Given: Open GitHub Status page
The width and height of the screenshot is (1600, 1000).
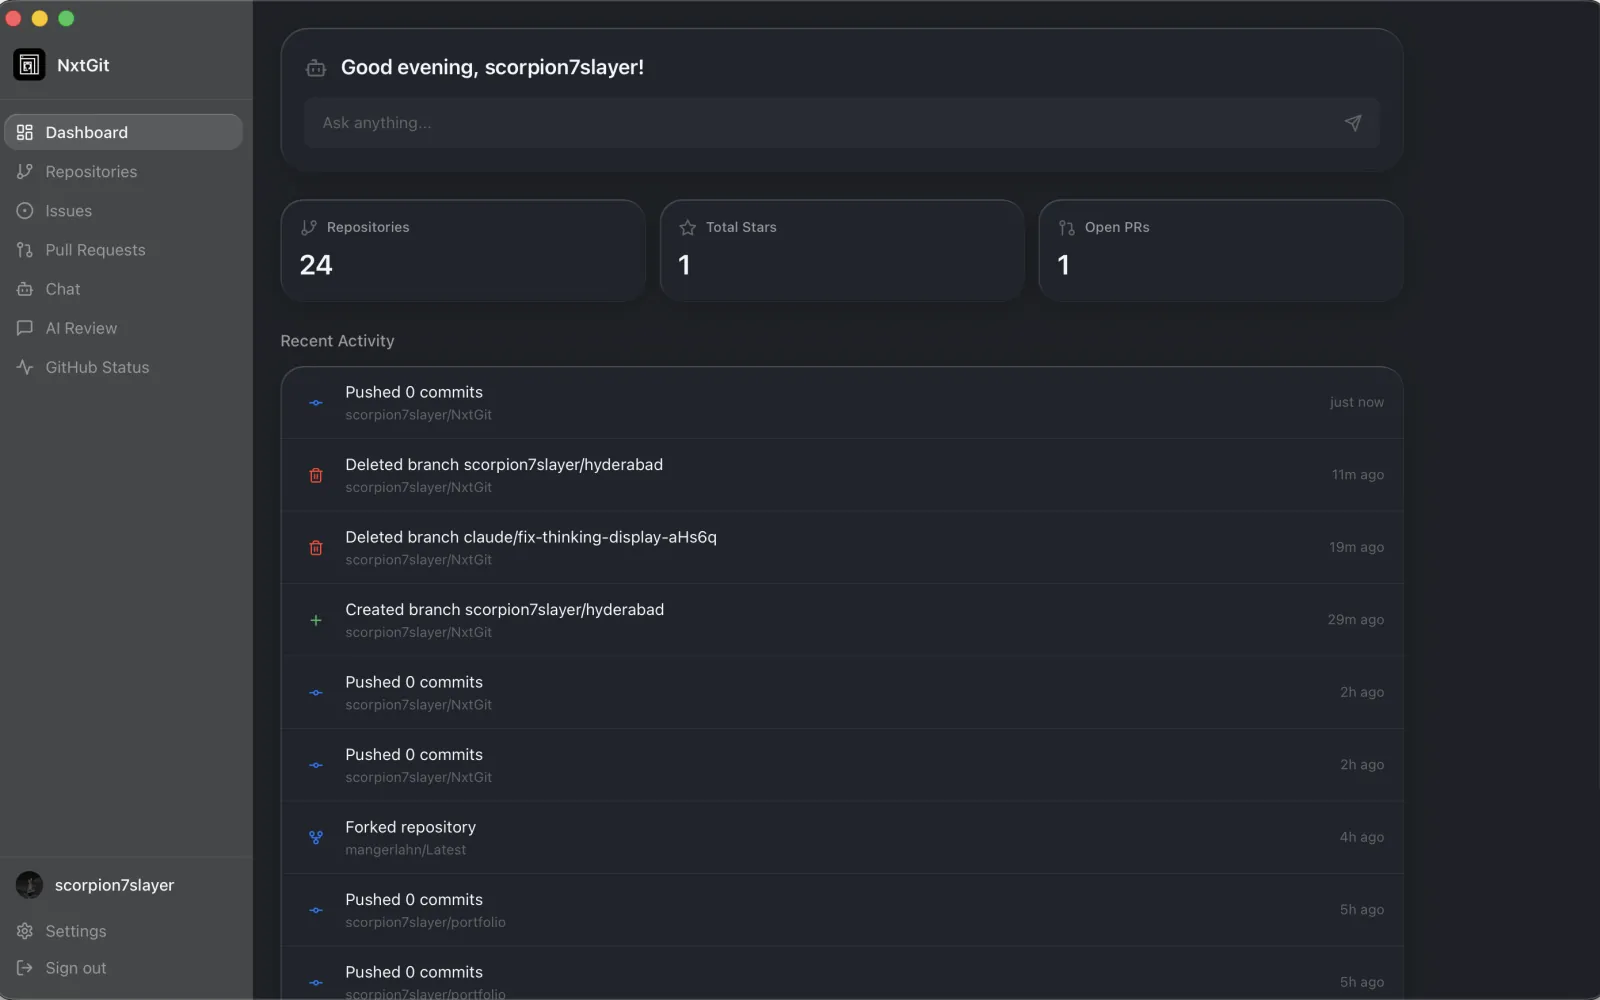Looking at the screenshot, I should (124, 367).
